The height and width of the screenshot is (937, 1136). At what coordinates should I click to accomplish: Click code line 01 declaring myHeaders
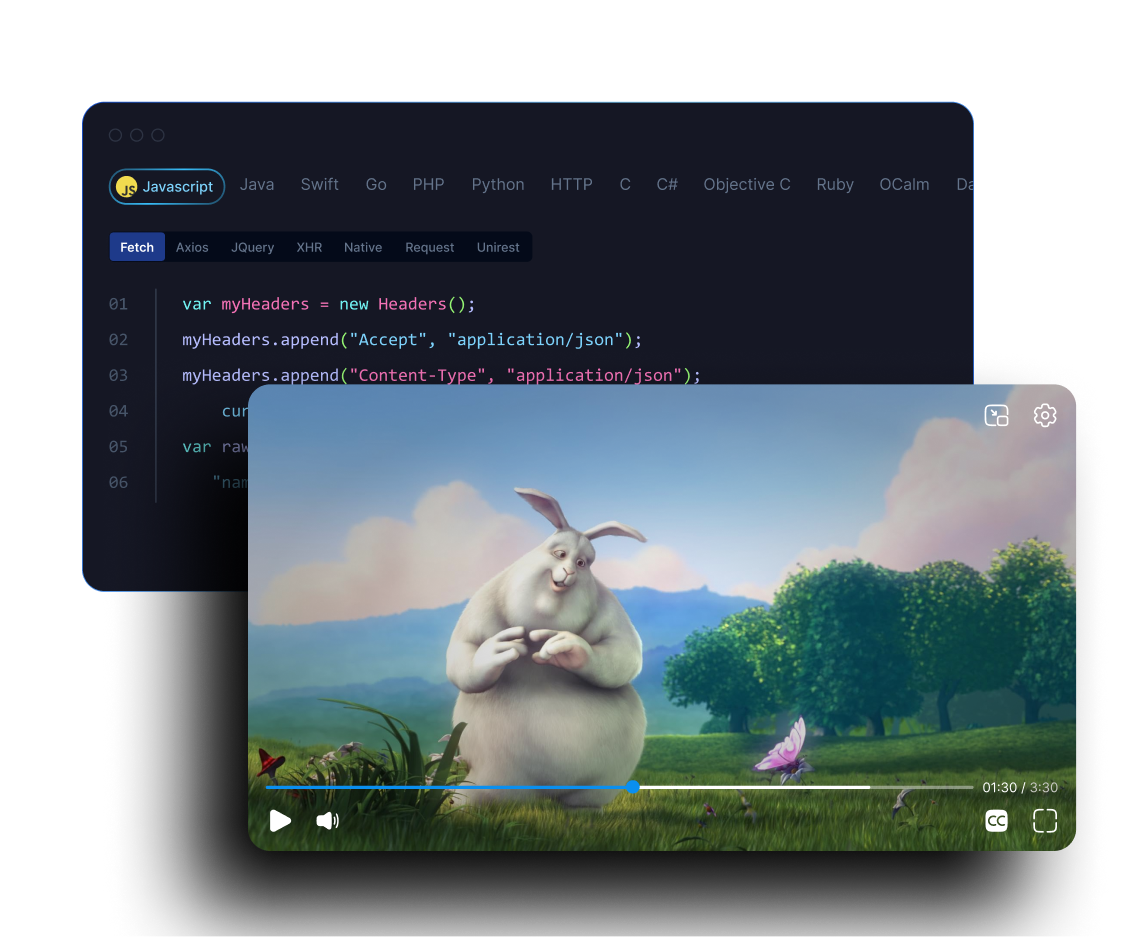(328, 304)
